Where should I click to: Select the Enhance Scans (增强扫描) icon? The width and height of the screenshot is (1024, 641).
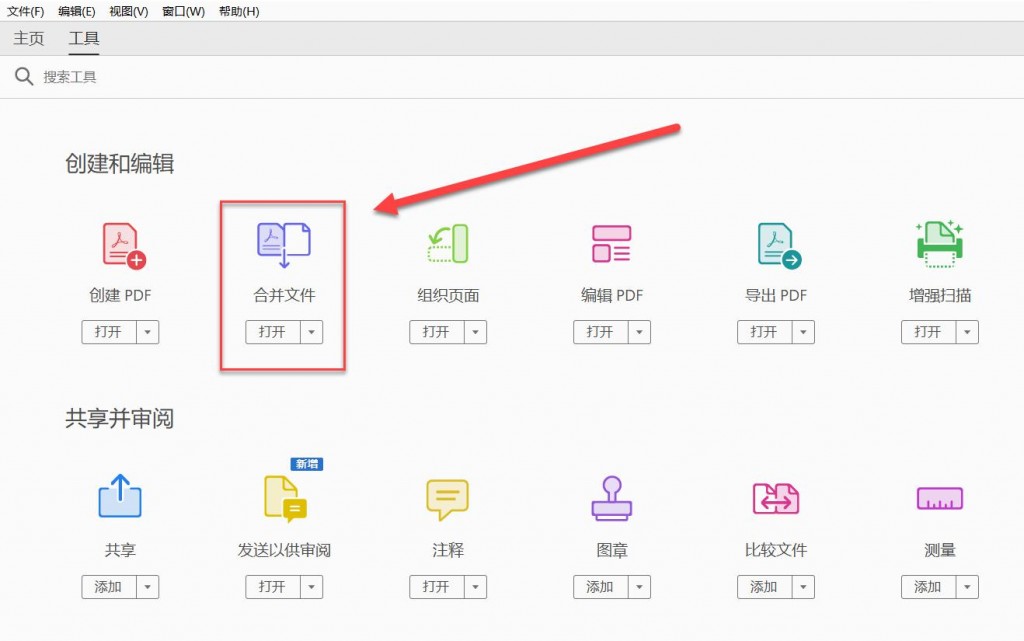[940, 244]
